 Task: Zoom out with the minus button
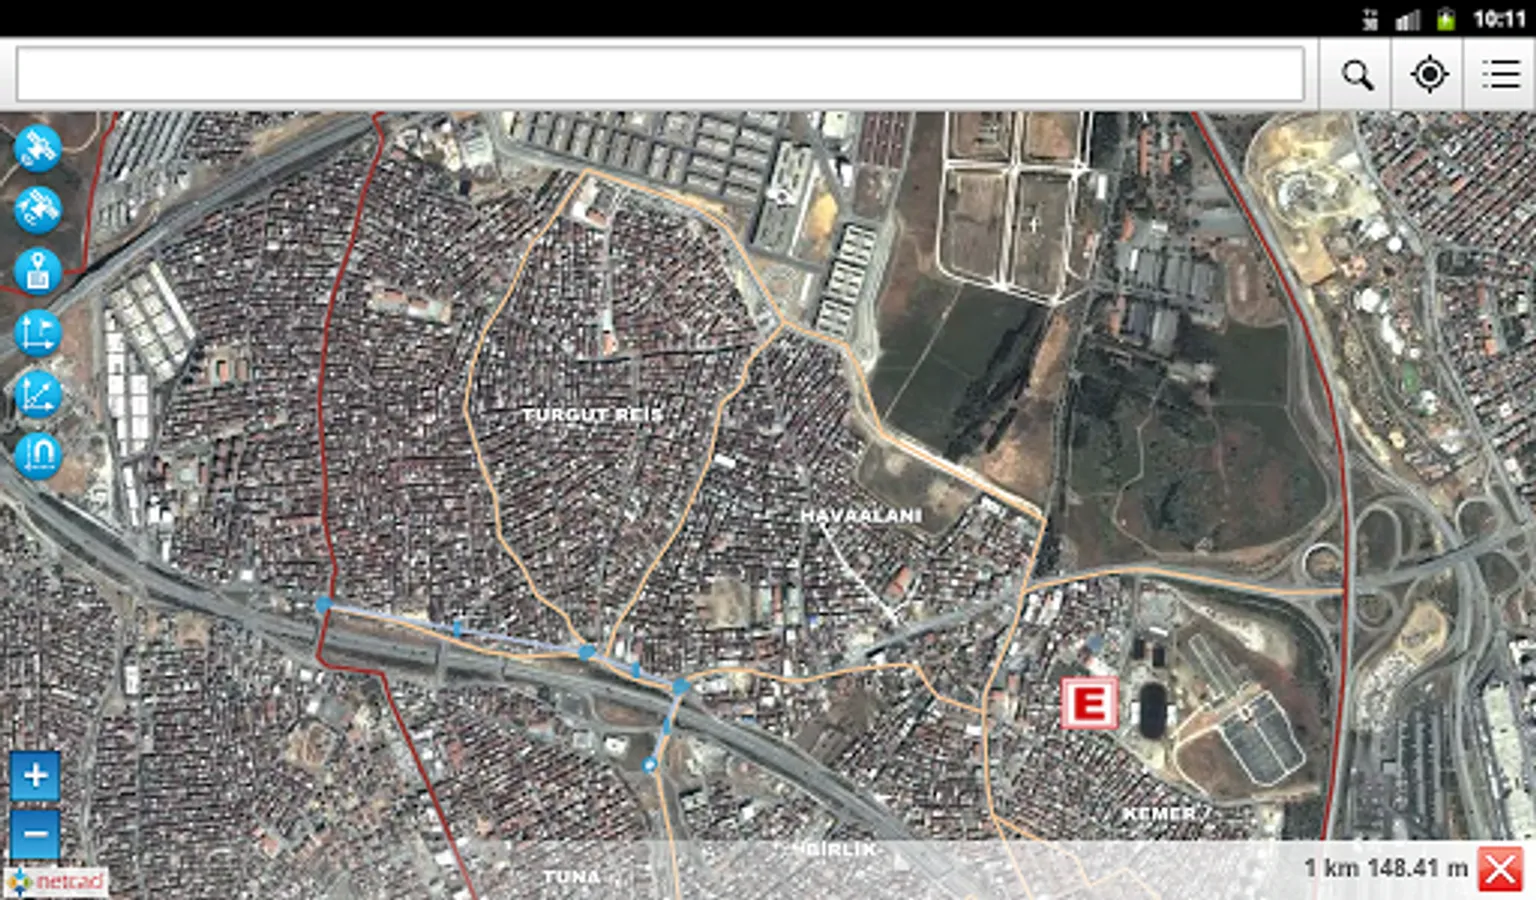[35, 835]
